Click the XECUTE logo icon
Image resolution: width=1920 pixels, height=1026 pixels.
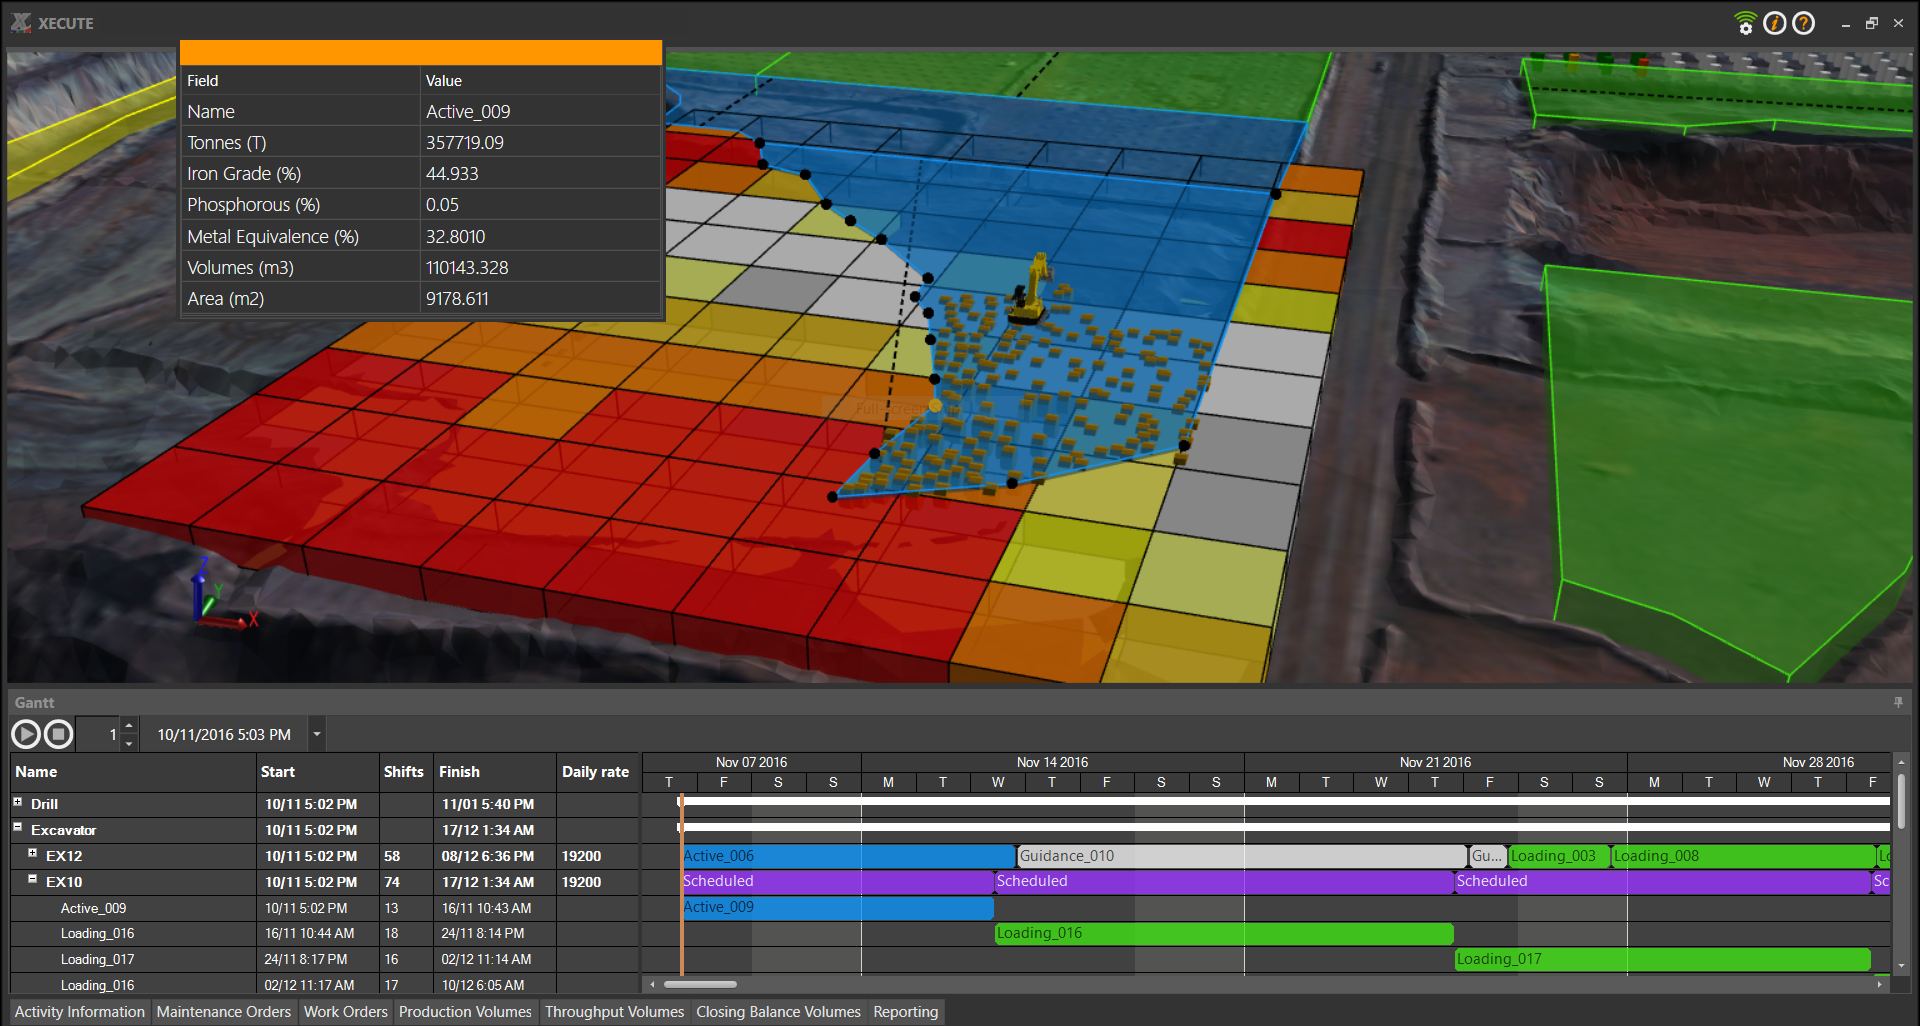point(21,23)
